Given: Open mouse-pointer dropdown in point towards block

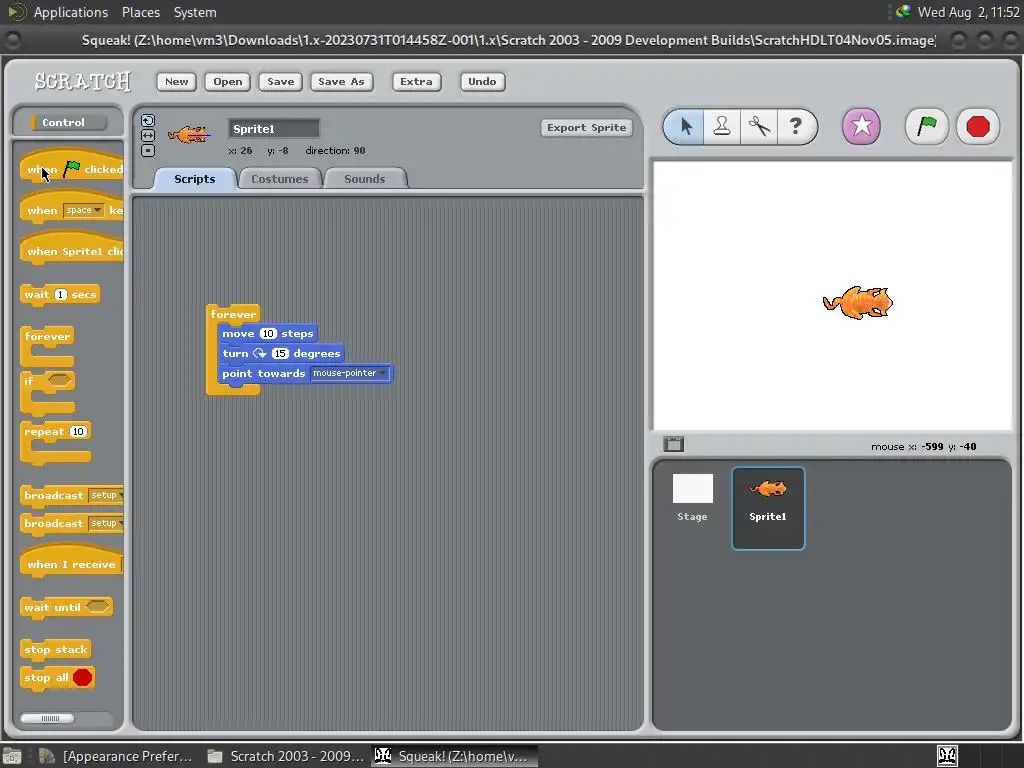Looking at the screenshot, I should (349, 373).
